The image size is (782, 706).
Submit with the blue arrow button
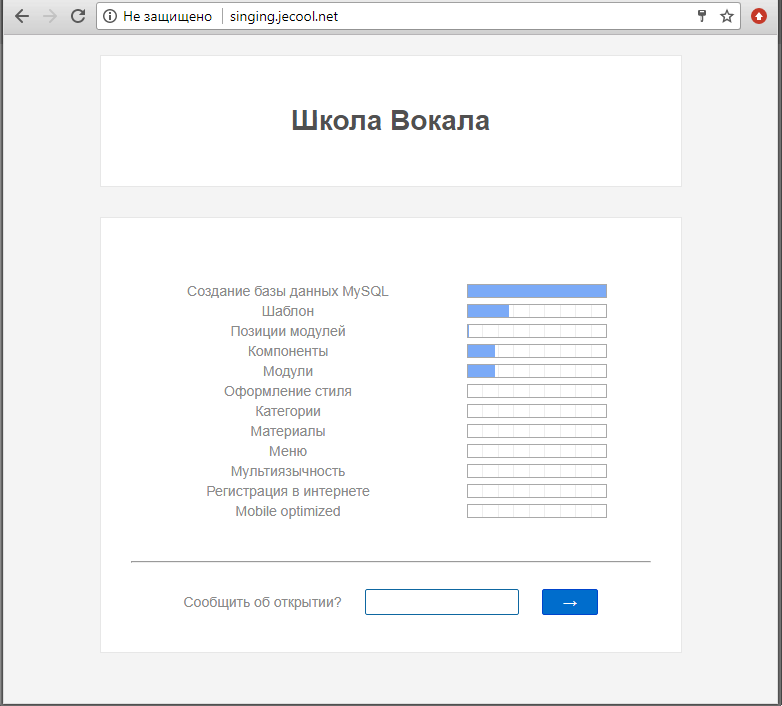coord(570,602)
